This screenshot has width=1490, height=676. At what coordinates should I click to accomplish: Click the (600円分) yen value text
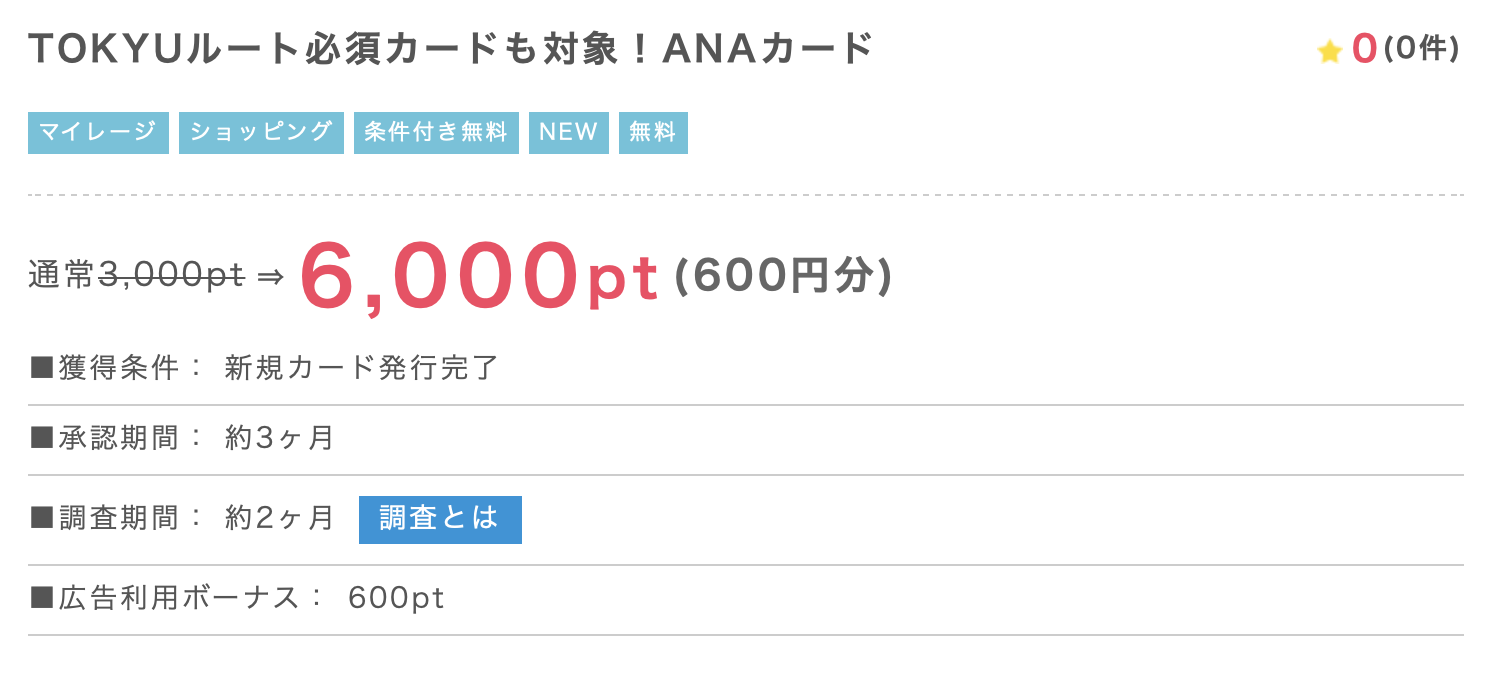(783, 277)
